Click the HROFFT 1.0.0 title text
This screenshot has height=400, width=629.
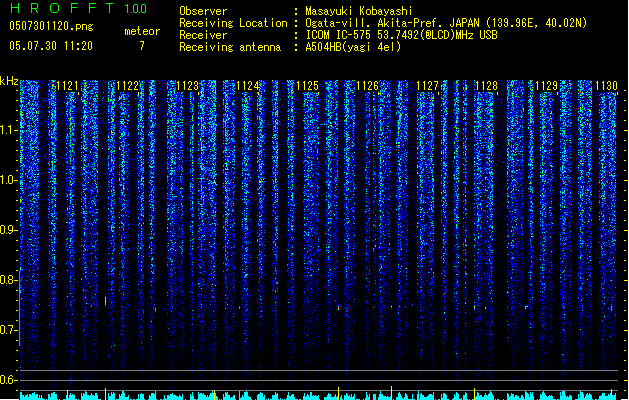(x=78, y=8)
